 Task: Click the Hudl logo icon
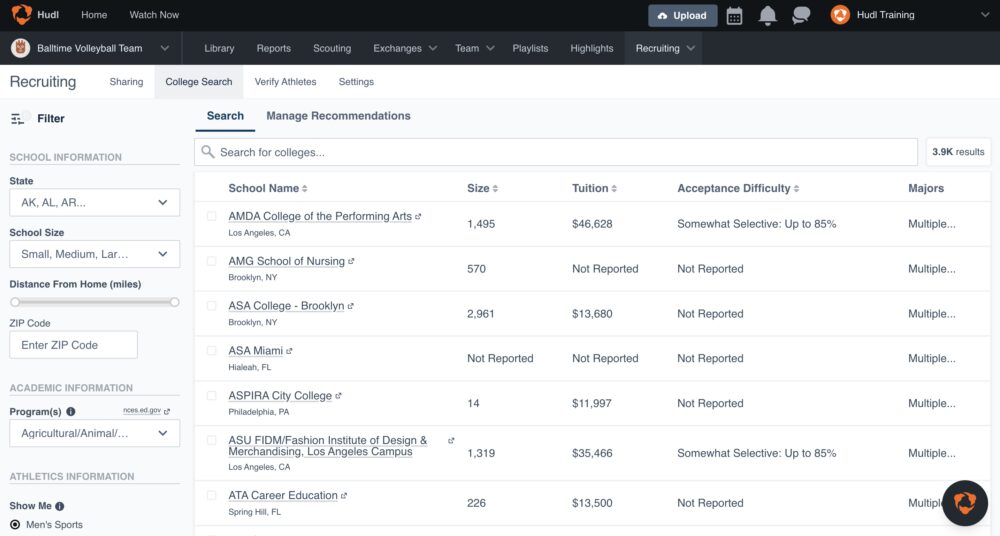20,15
